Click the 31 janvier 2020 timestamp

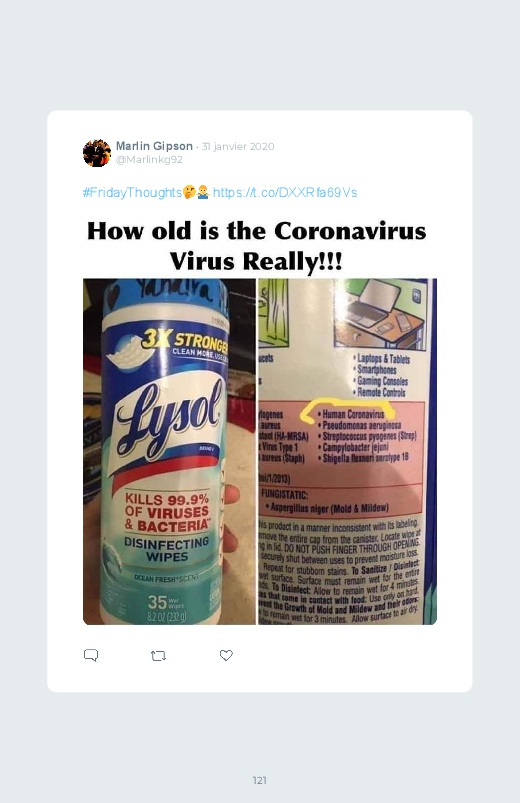click(238, 146)
